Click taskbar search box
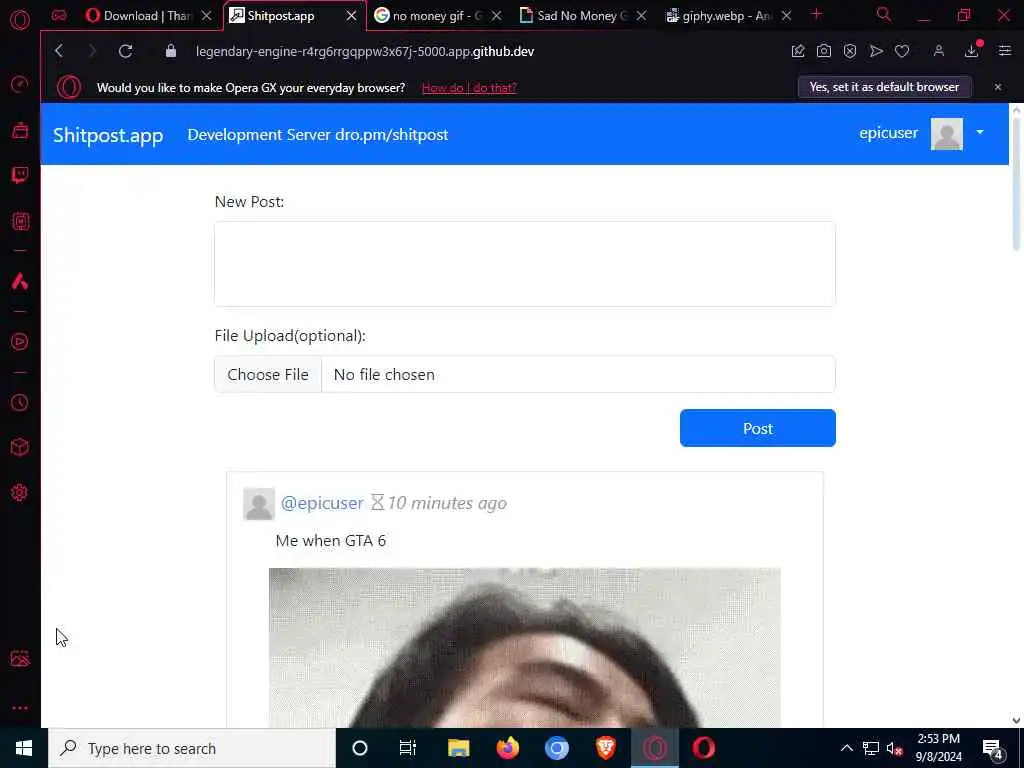The image size is (1024, 768). click(192, 748)
